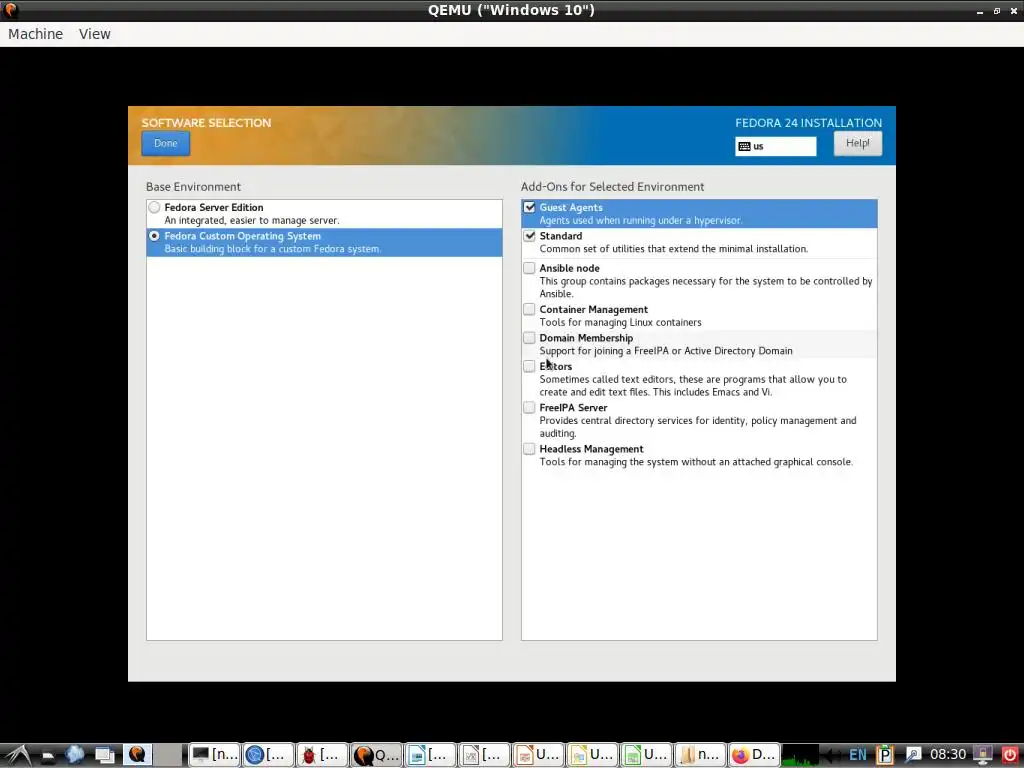
Task: Click the red power button icon
Action: click(x=1010, y=756)
